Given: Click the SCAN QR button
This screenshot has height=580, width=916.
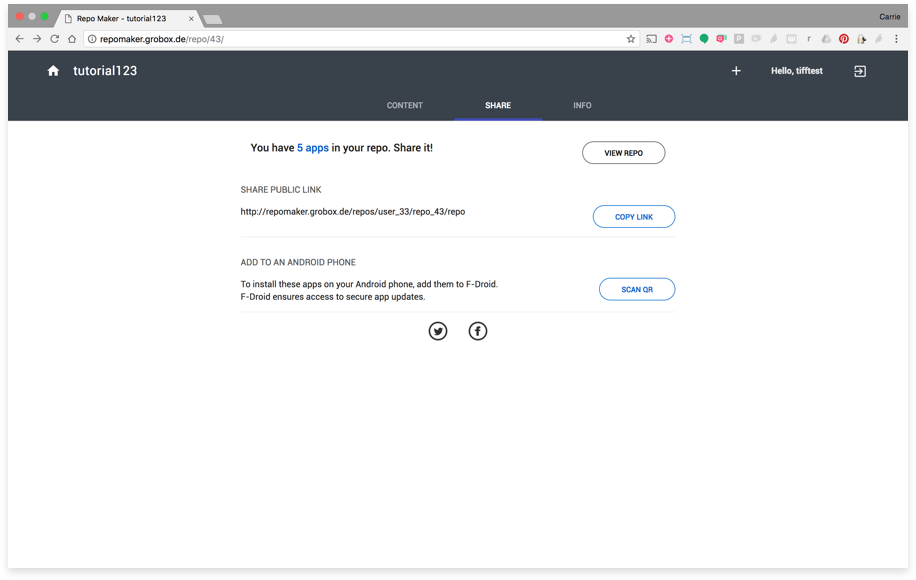Looking at the screenshot, I should click(x=636, y=289).
